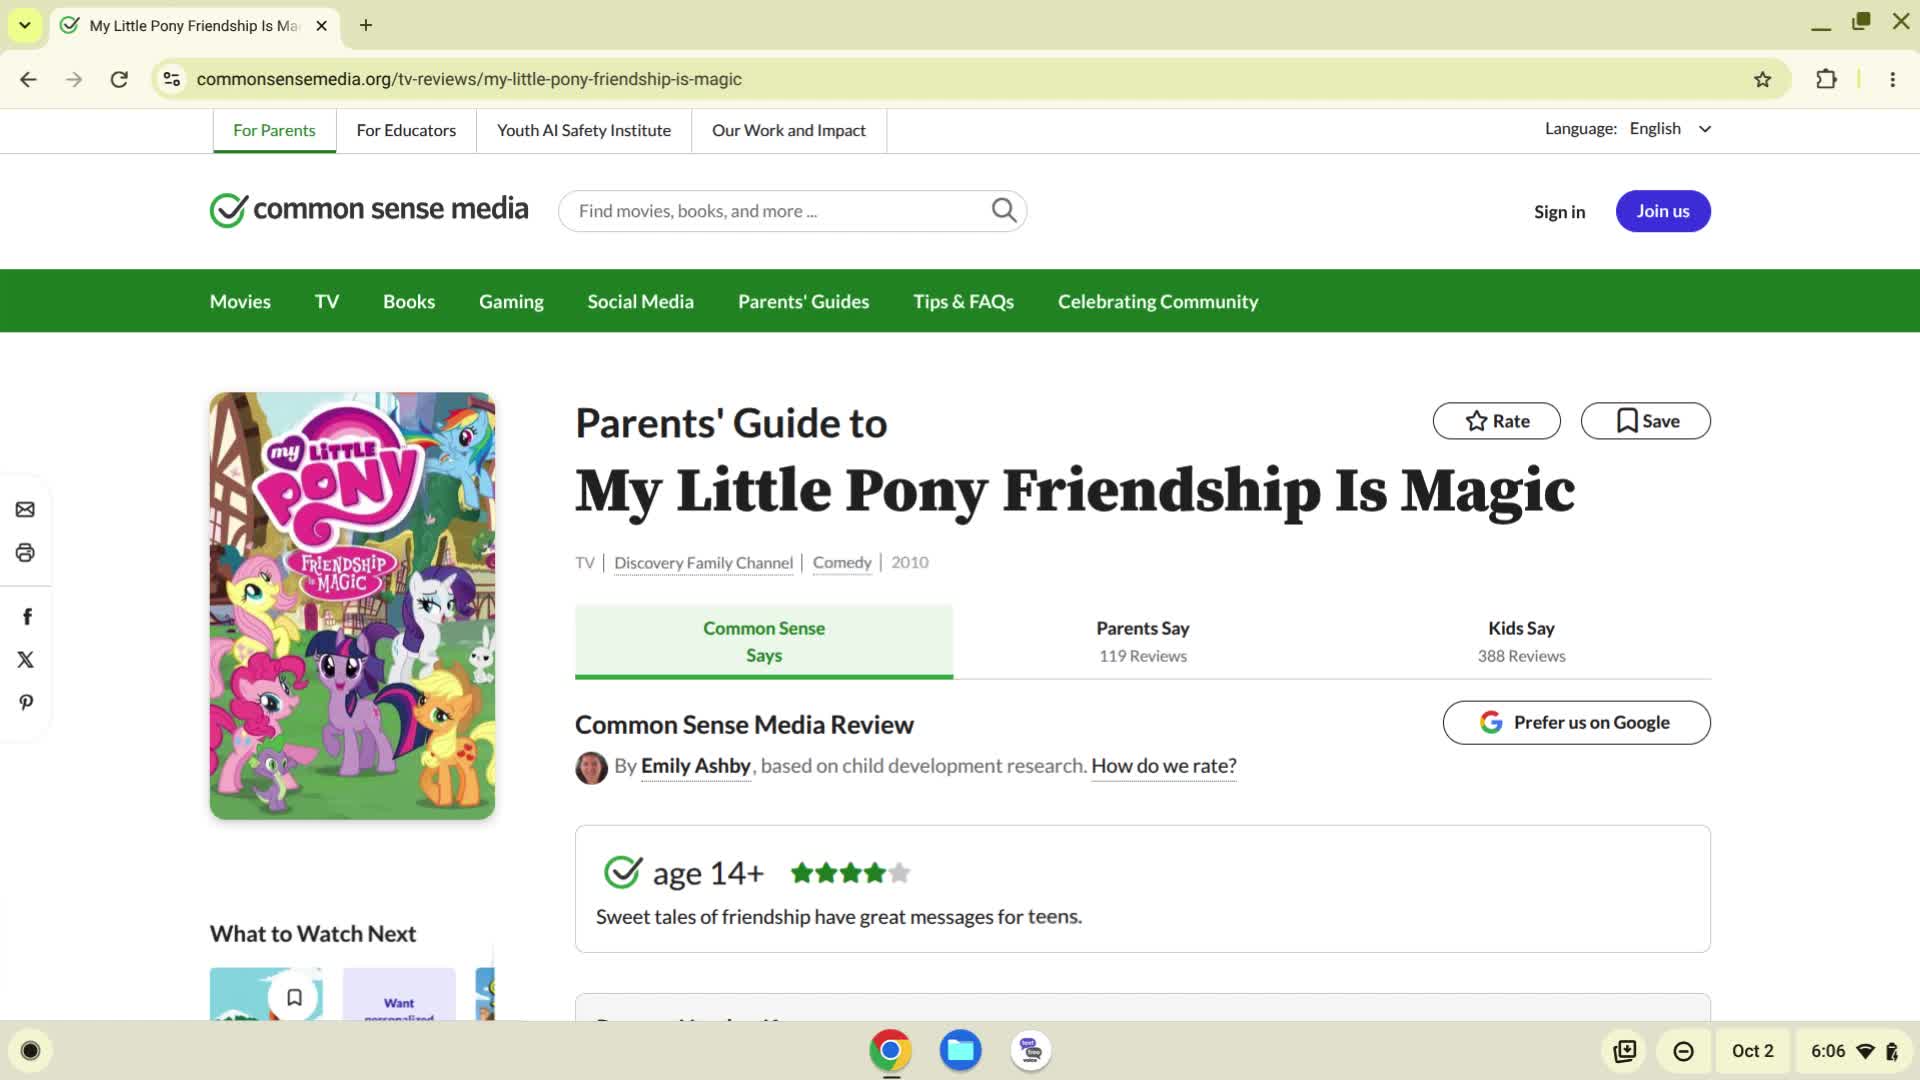Open a new browser tab

[x=366, y=25]
